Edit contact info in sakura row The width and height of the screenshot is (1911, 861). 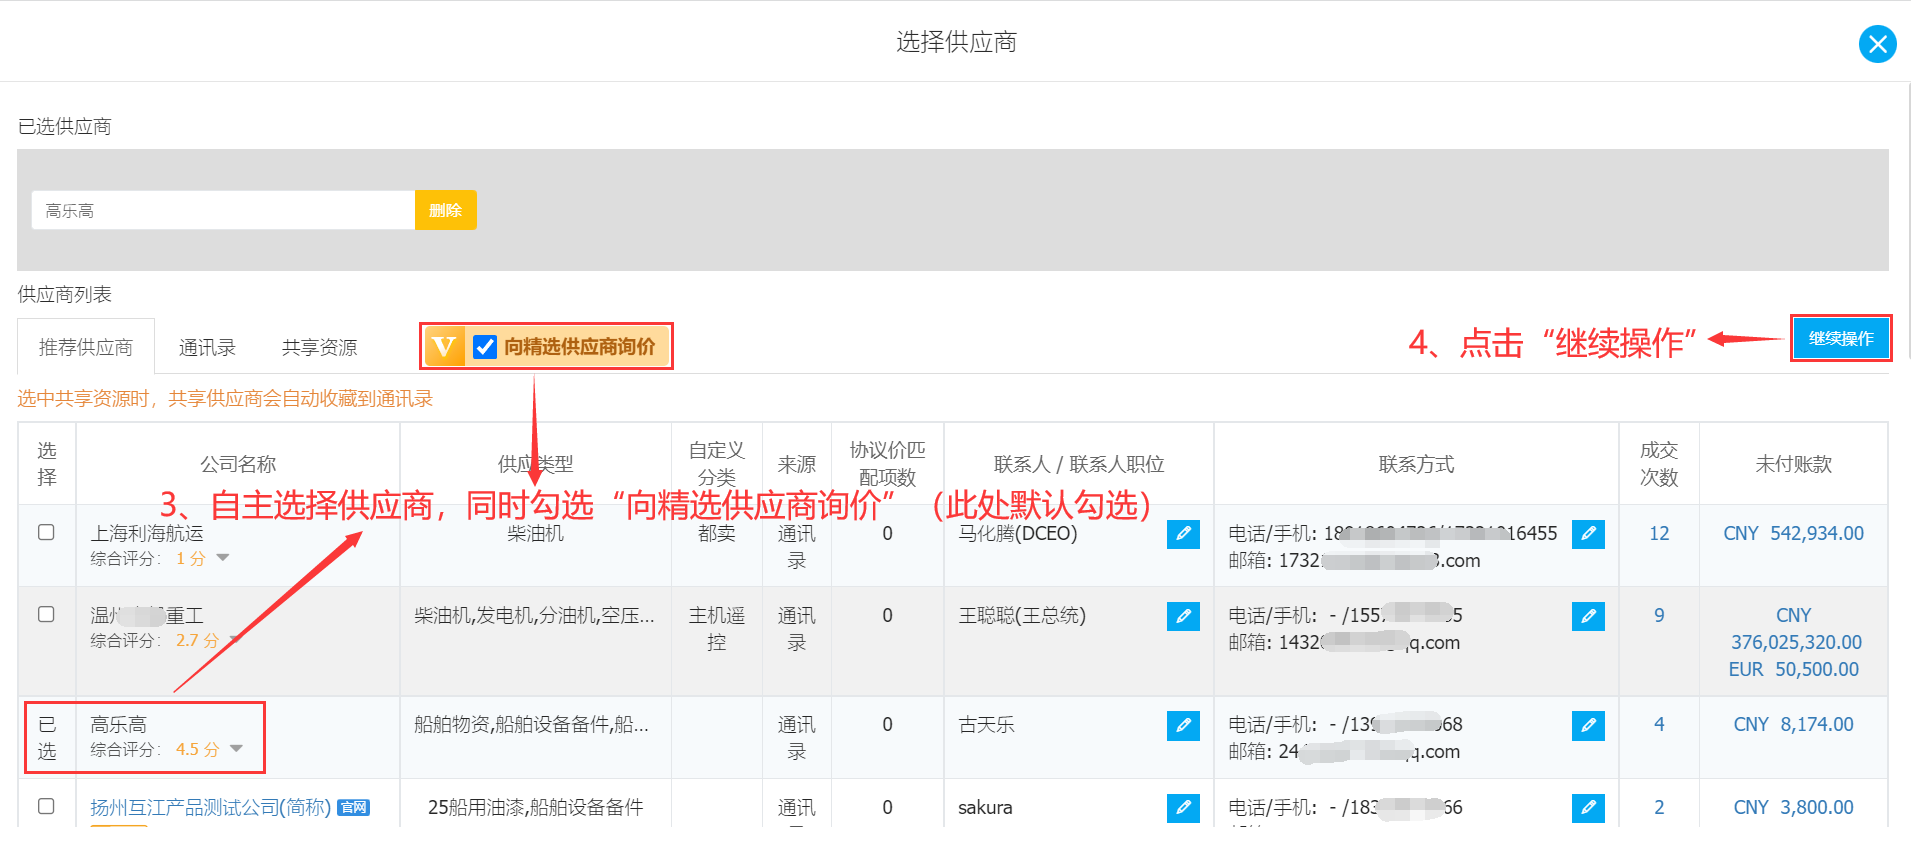1588,807
